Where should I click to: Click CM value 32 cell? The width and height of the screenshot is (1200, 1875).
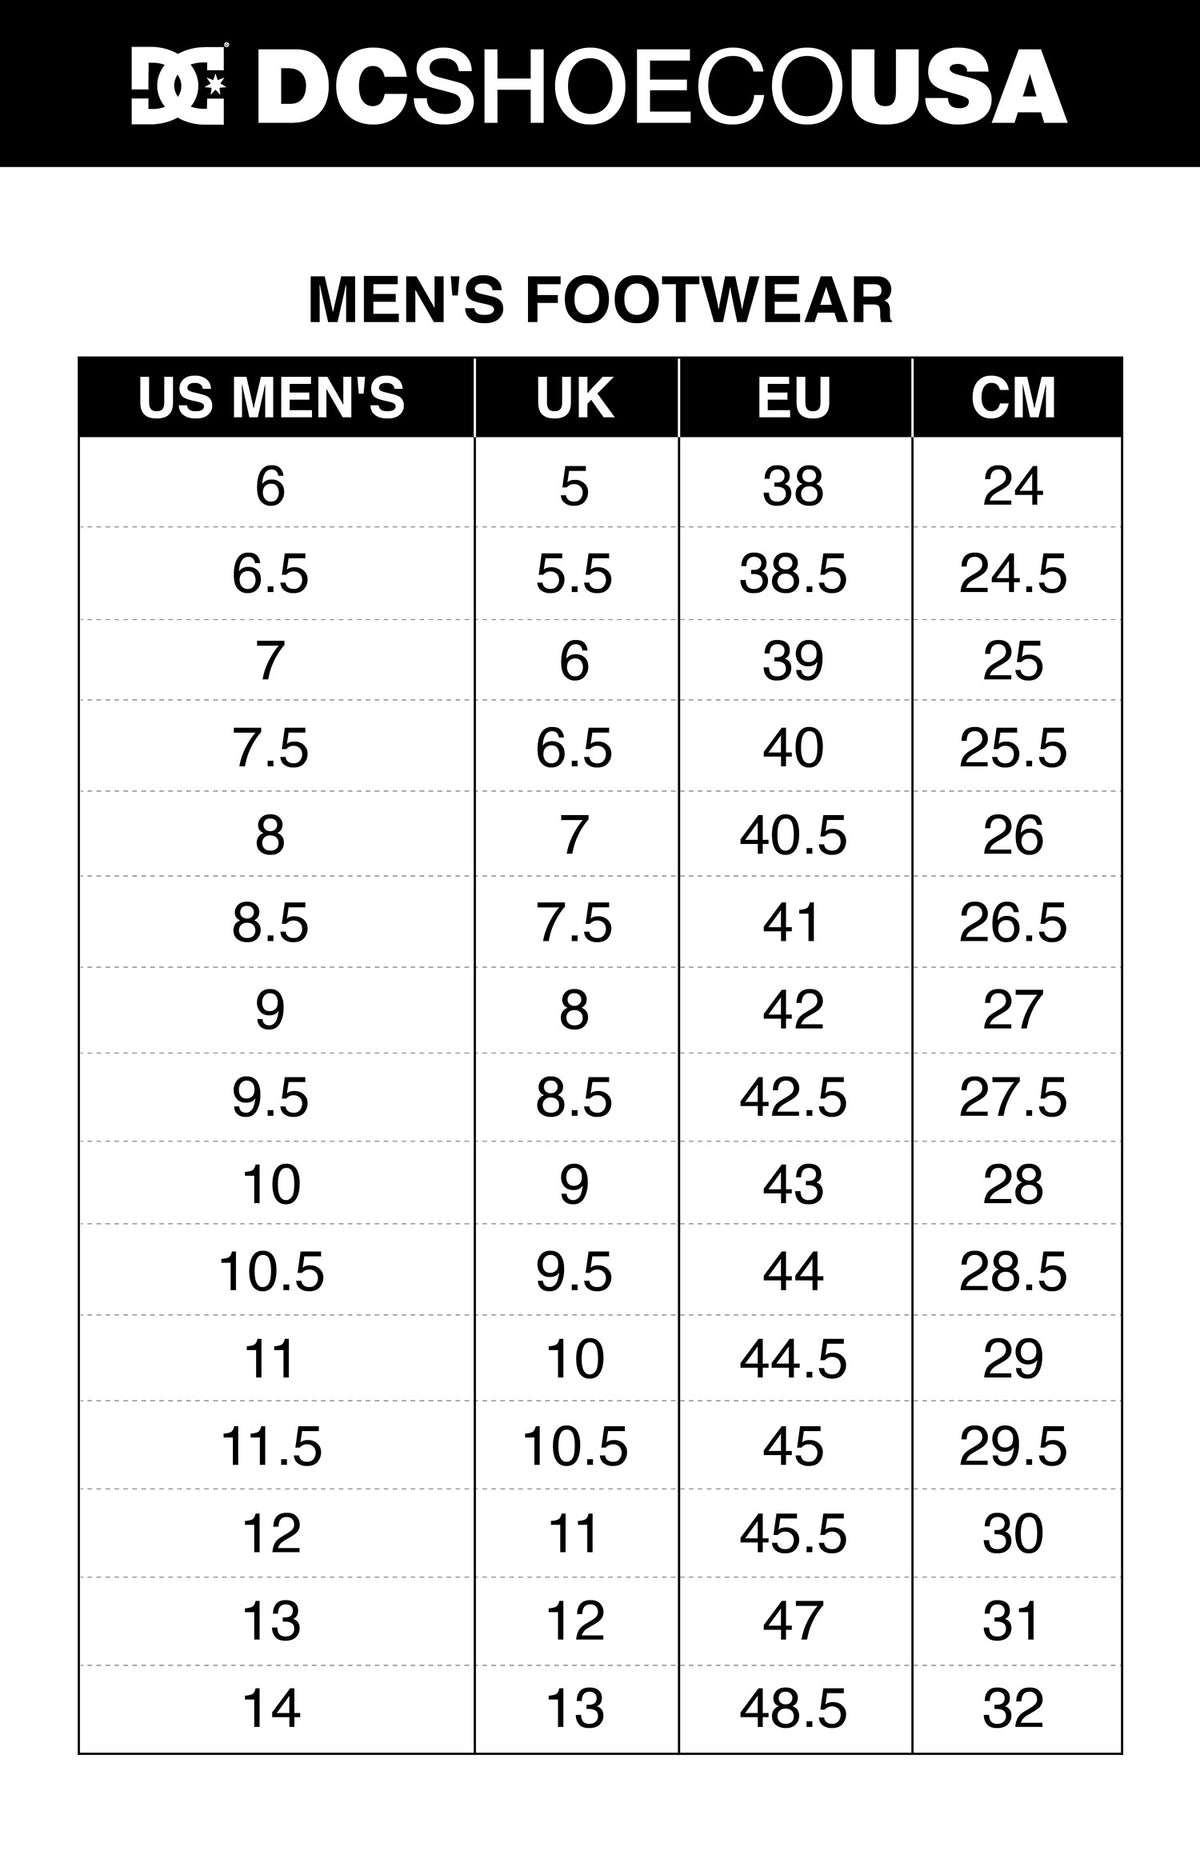[1017, 1707]
